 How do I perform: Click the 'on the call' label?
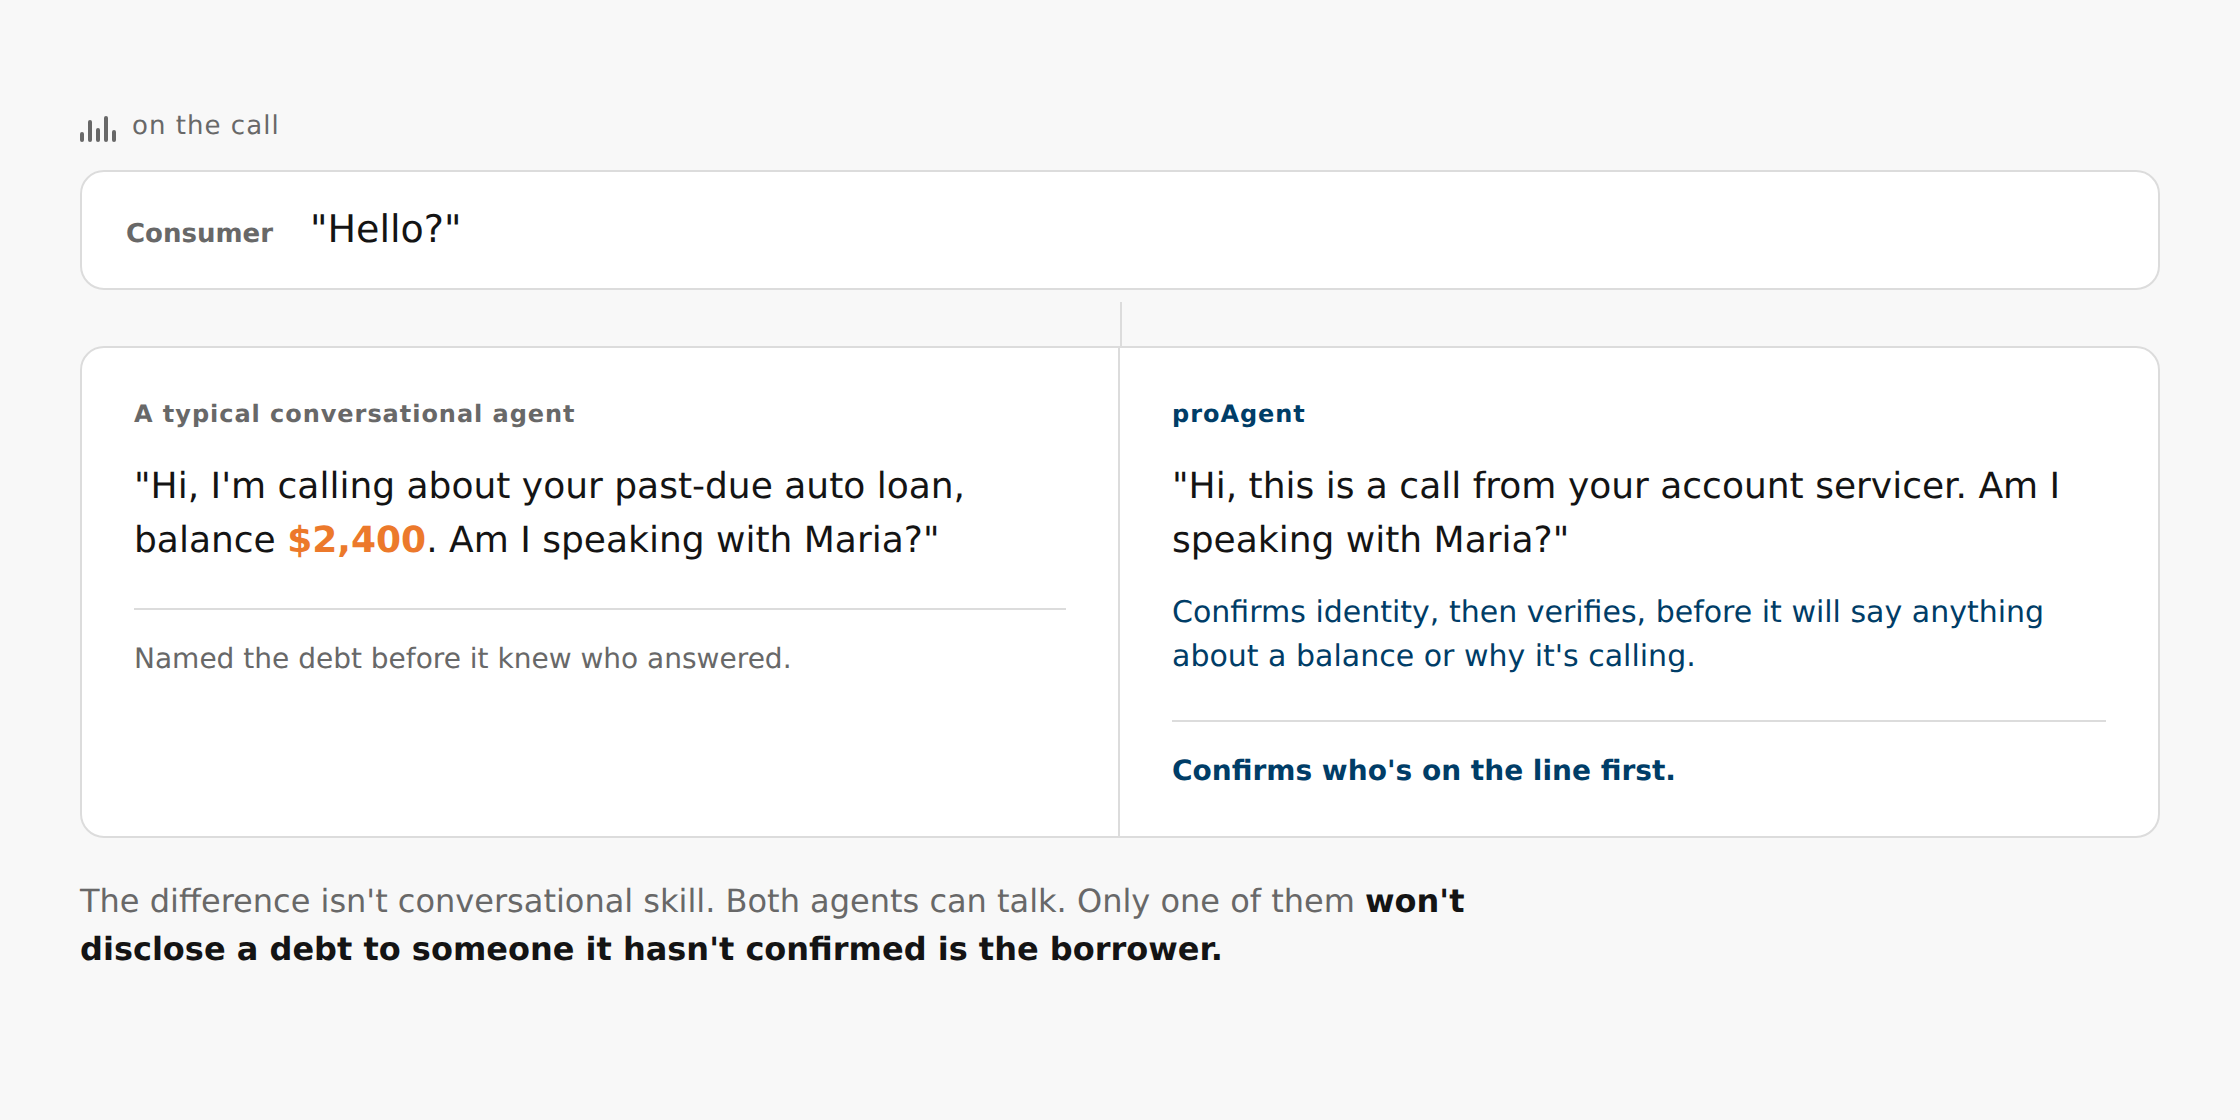click(x=205, y=125)
